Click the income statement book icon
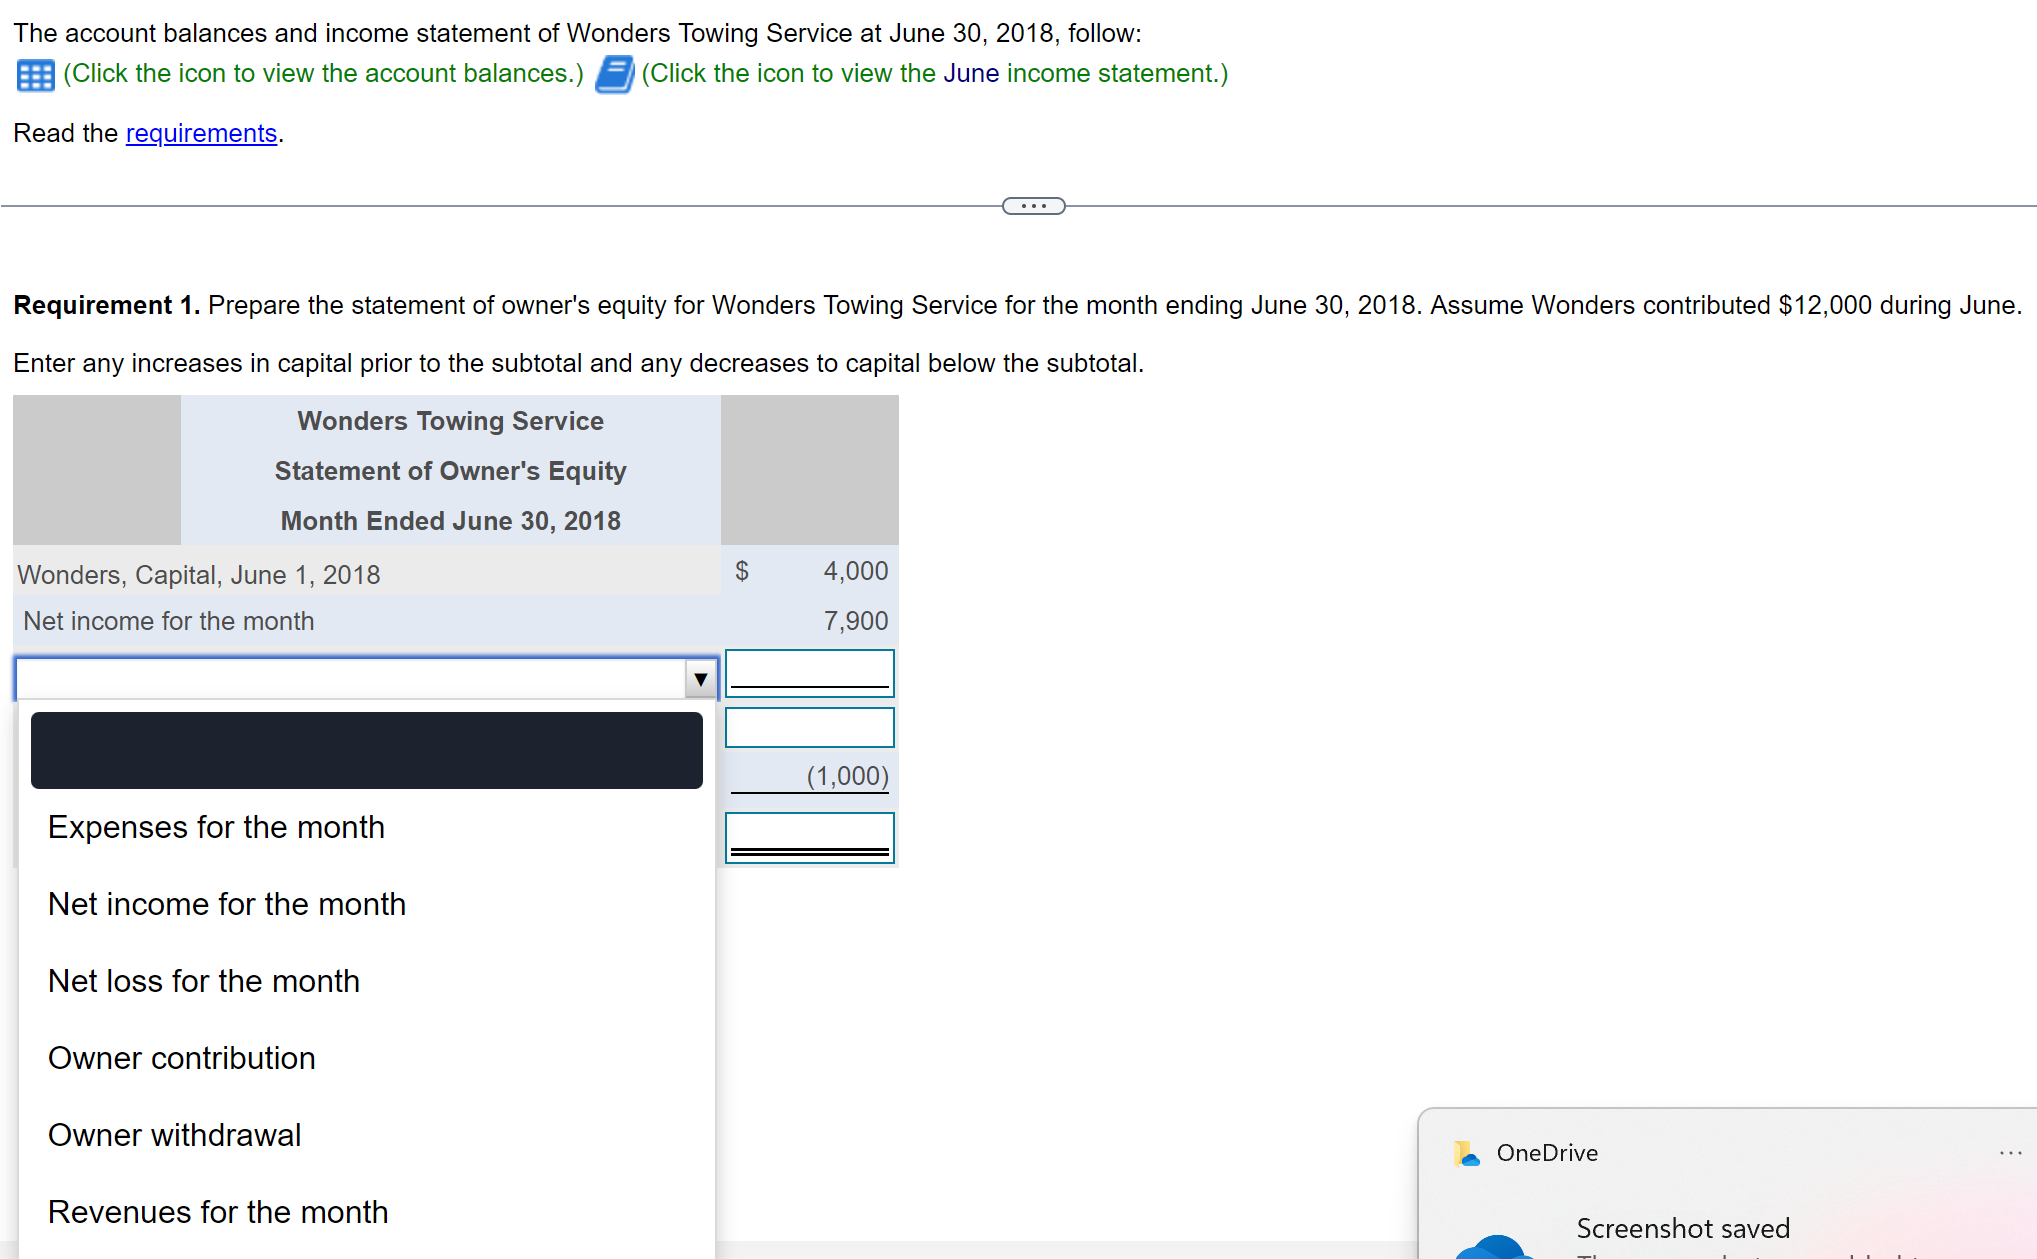The width and height of the screenshot is (2037, 1259). (x=613, y=74)
